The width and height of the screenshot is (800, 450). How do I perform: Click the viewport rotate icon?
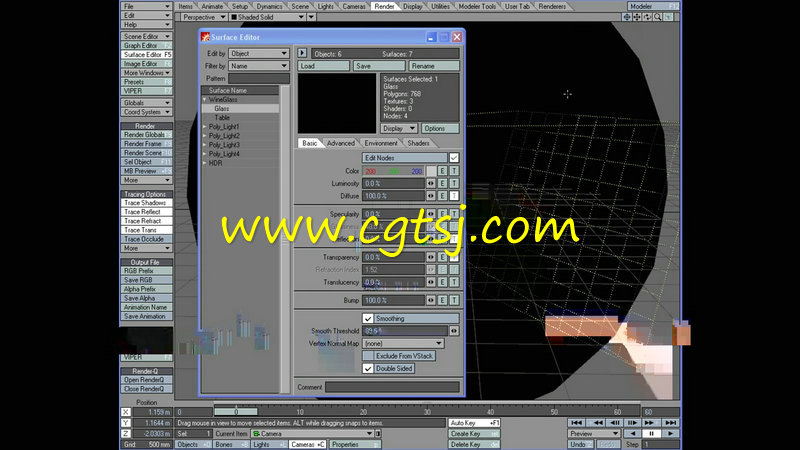(x=647, y=17)
